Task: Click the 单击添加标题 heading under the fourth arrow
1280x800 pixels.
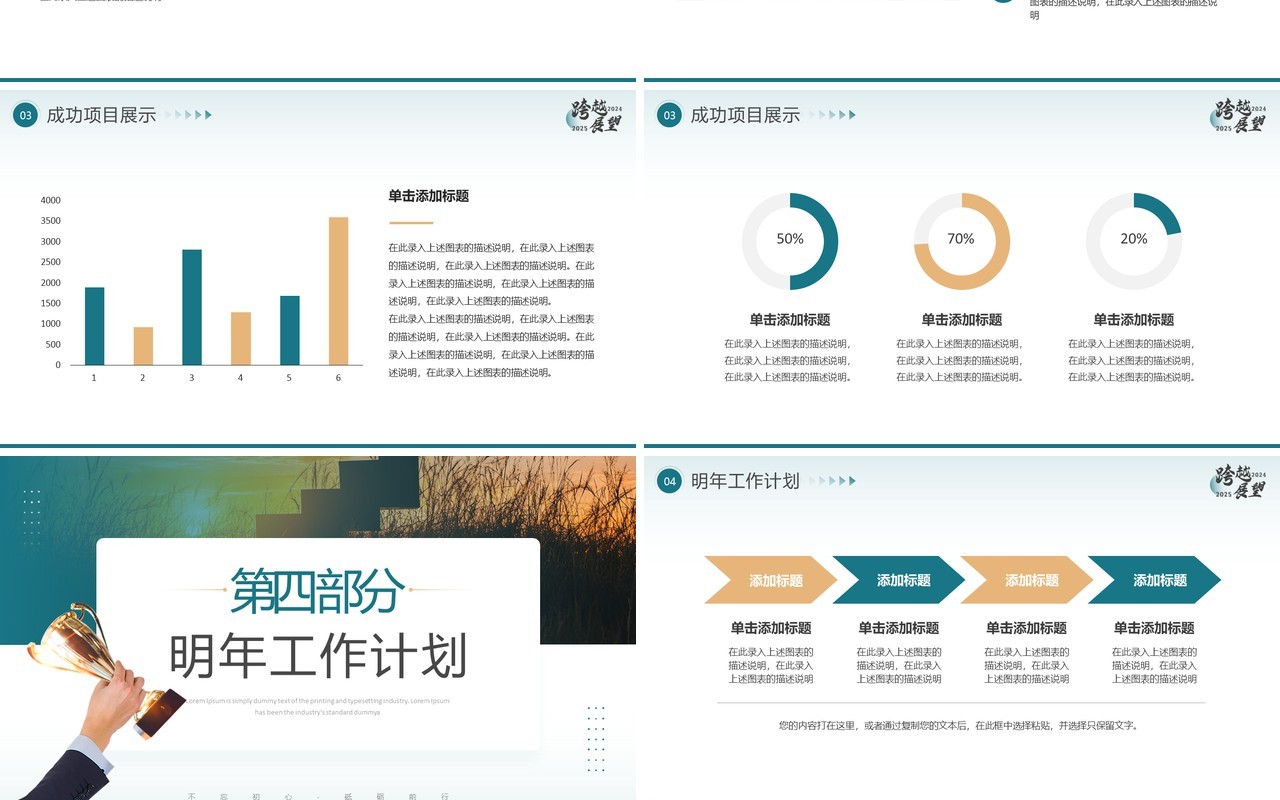Action: pyautogui.click(x=1155, y=628)
